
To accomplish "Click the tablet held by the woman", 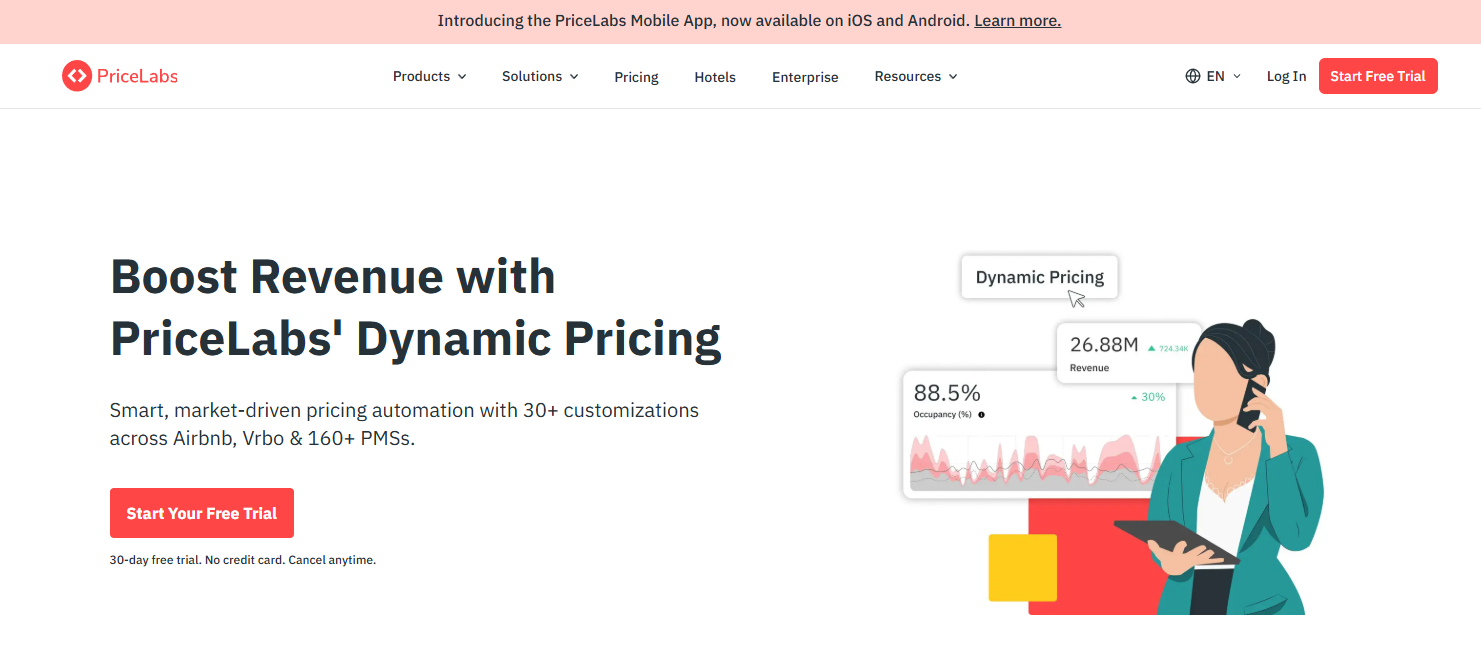I will point(1175,541).
